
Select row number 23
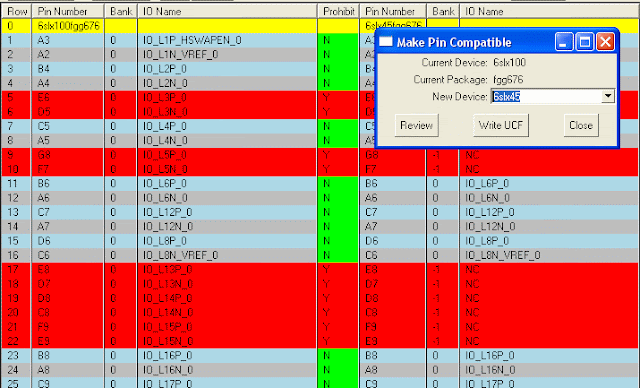(17, 356)
